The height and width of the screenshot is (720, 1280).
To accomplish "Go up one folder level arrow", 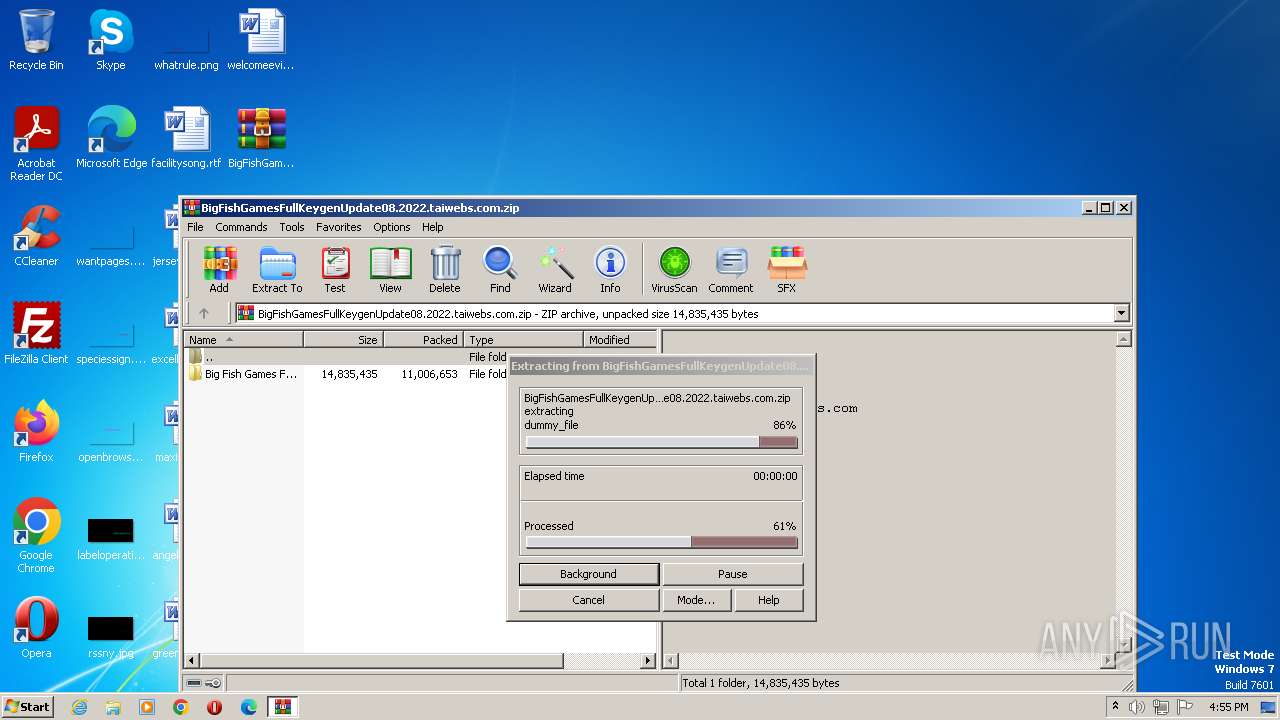I will [x=204, y=313].
